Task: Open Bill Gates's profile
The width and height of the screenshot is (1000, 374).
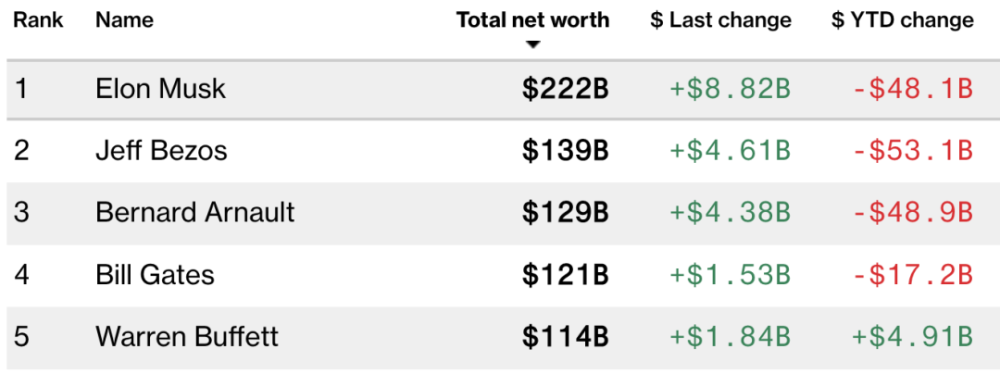Action: (155, 275)
